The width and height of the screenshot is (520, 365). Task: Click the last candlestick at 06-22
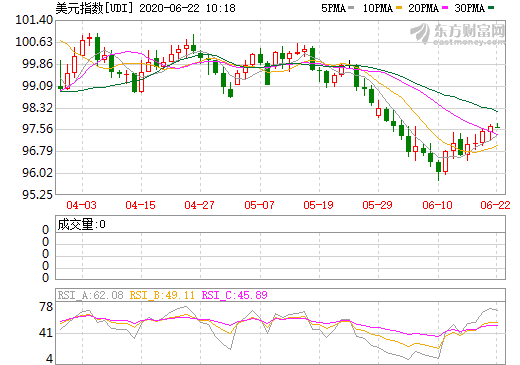[x=498, y=126]
